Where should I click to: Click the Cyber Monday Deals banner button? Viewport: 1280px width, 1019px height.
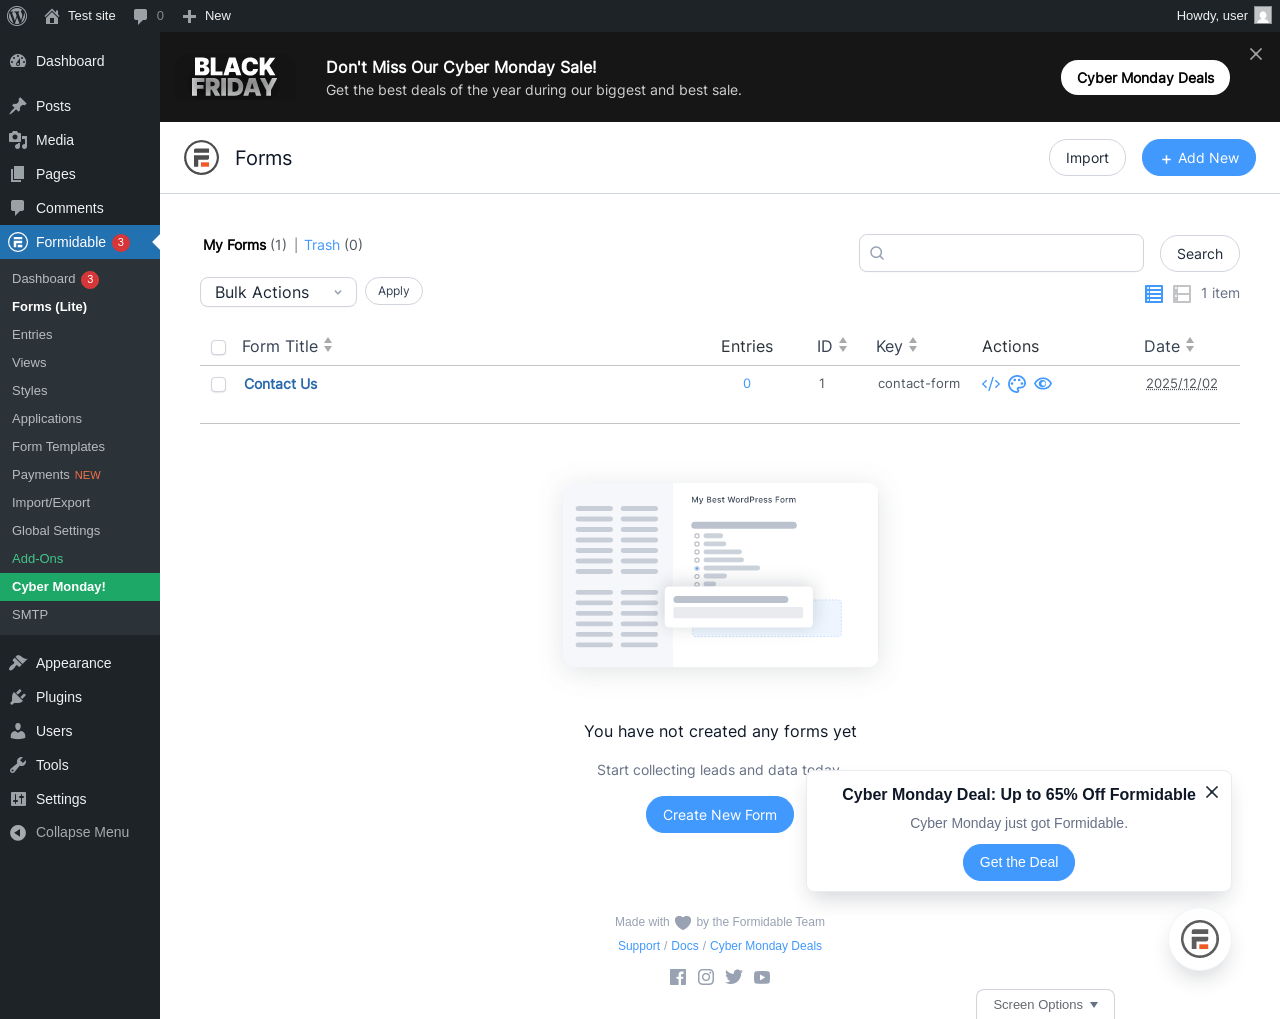[x=1145, y=78]
